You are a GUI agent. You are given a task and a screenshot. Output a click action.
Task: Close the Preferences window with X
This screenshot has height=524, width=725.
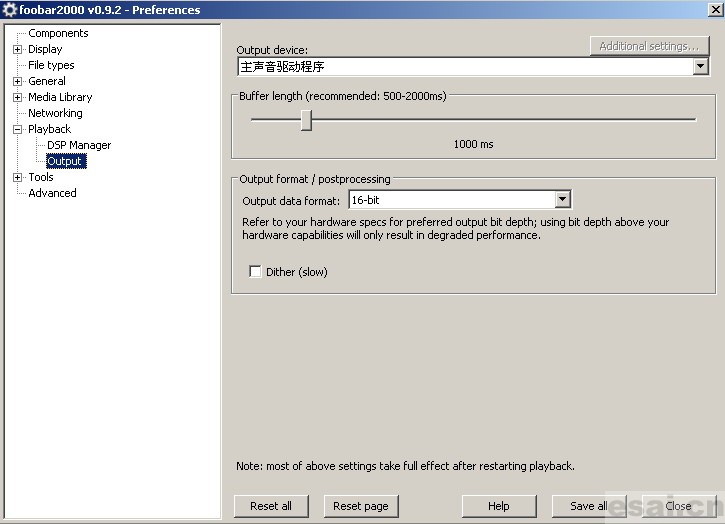(x=711, y=10)
